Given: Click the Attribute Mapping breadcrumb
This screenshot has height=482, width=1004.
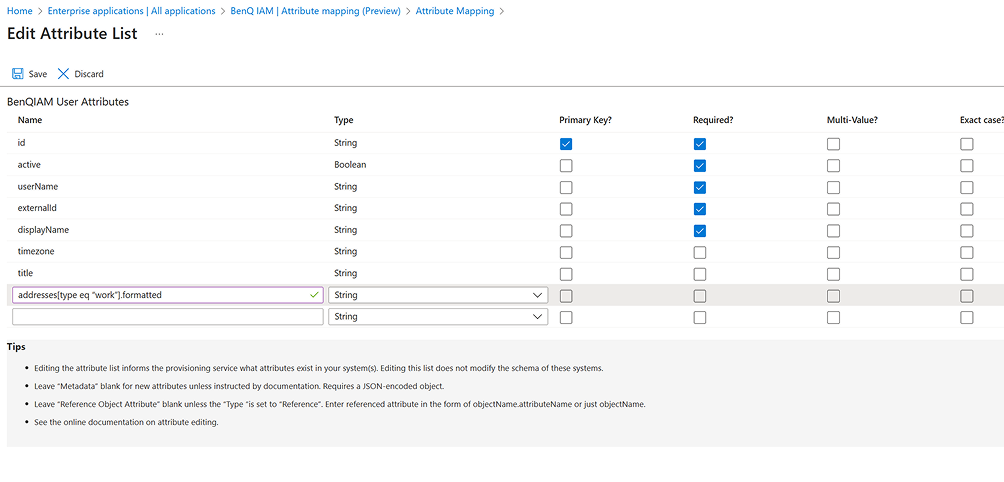Looking at the screenshot, I should (454, 11).
